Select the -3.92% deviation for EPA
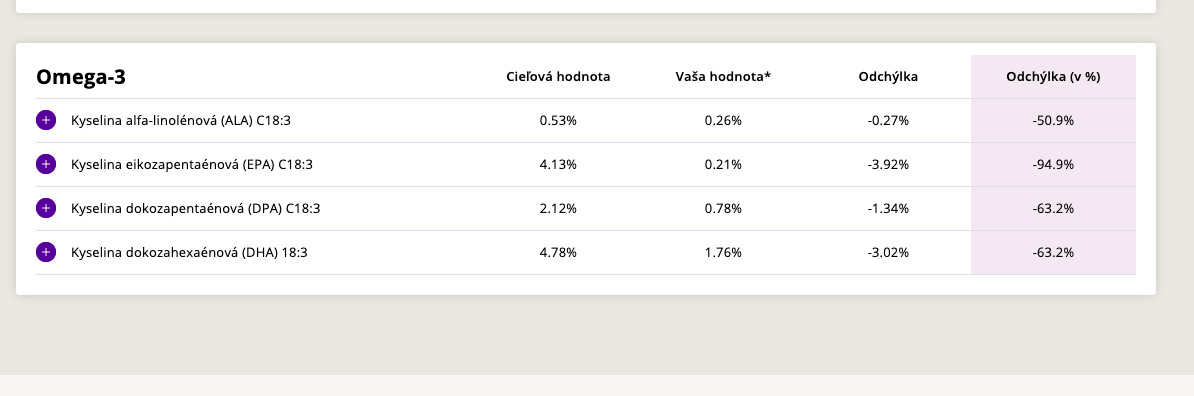The width and height of the screenshot is (1194, 396). [888, 164]
